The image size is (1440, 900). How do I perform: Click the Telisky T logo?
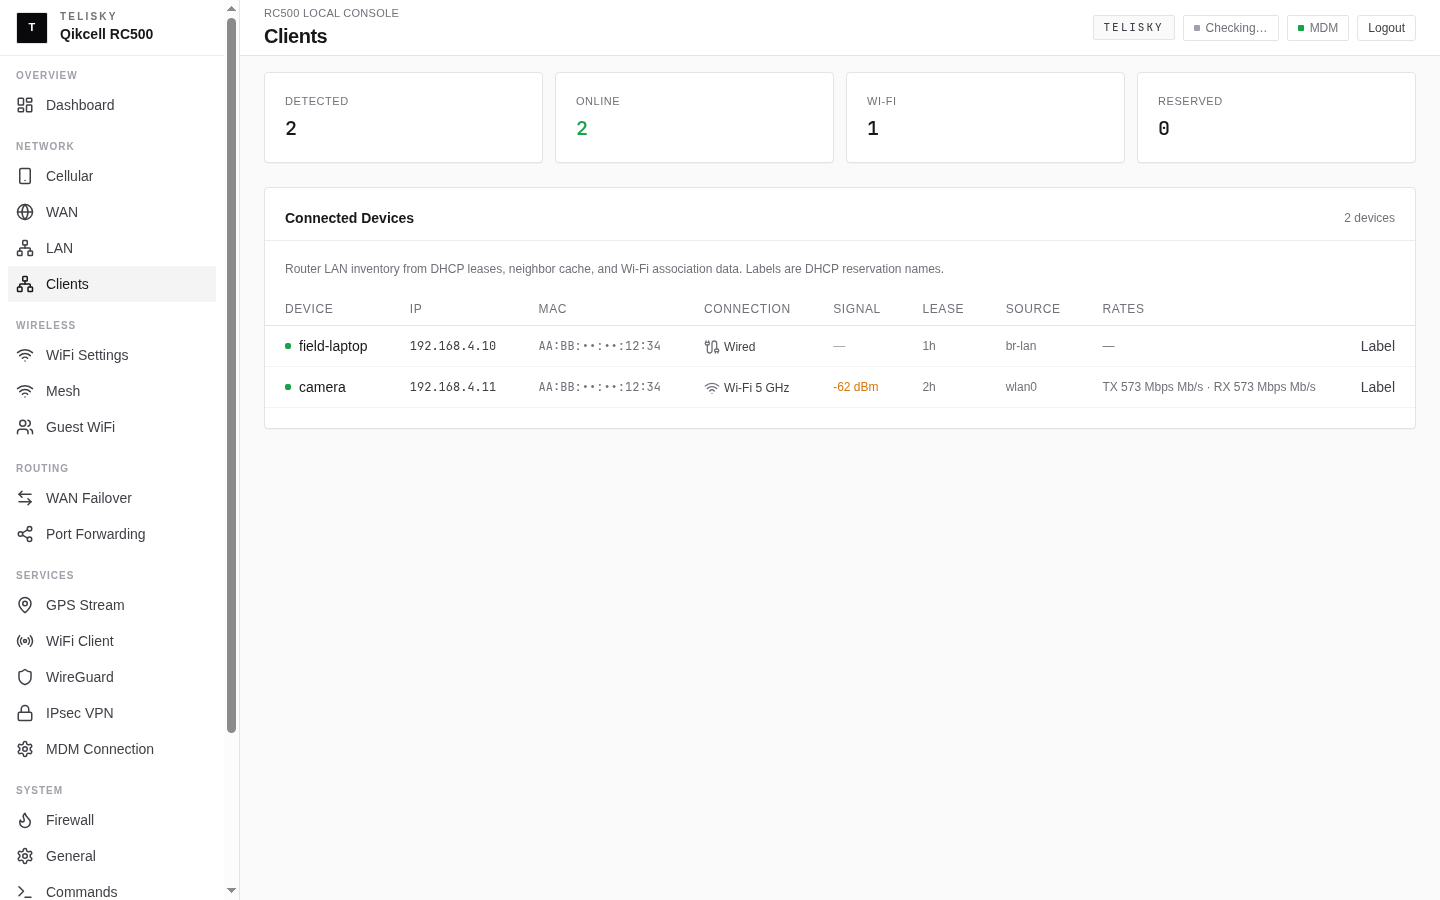point(32,28)
